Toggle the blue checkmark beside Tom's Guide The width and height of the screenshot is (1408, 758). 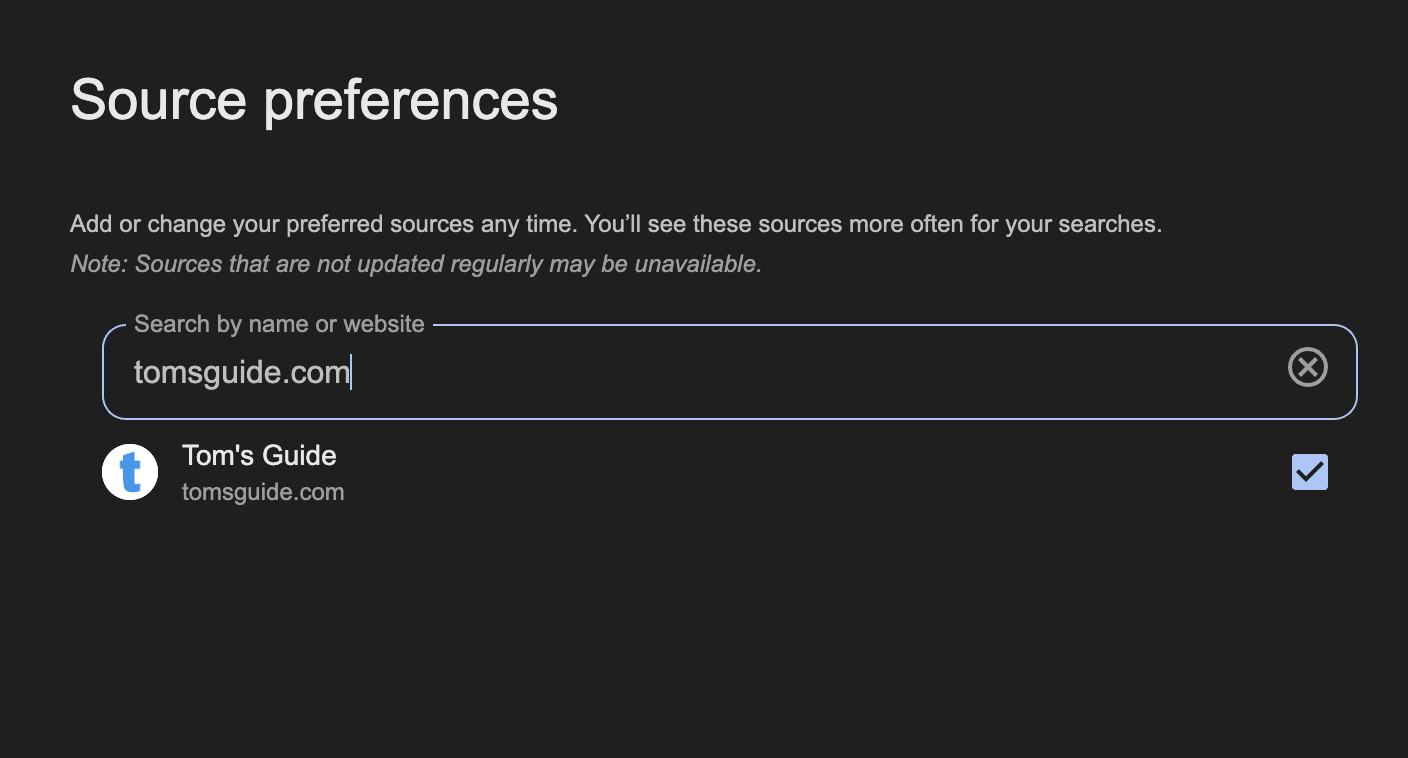tap(1309, 472)
